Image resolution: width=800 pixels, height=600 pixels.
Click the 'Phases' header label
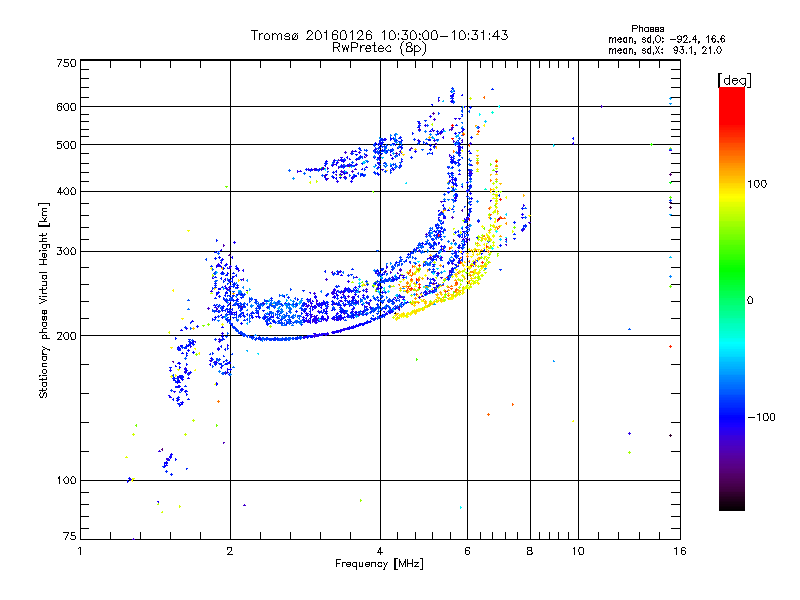pyautogui.click(x=647, y=29)
